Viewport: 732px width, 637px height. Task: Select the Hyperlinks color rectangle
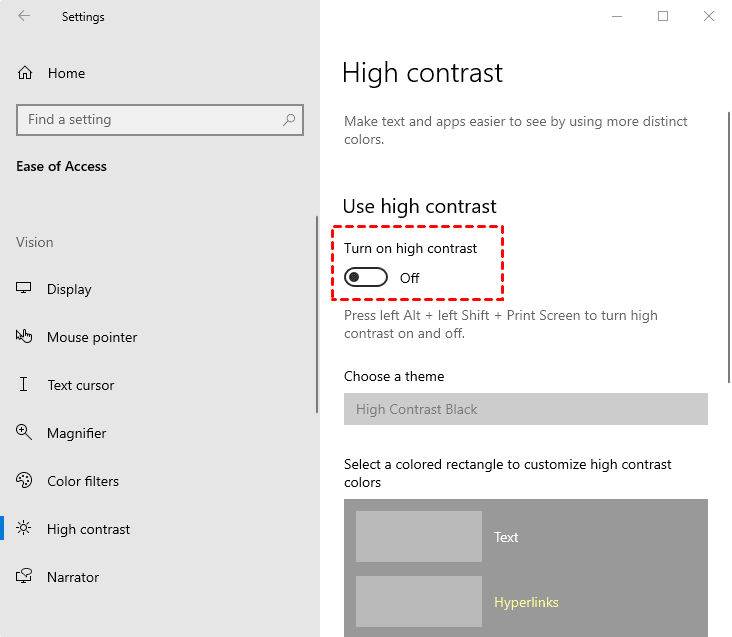(x=418, y=602)
